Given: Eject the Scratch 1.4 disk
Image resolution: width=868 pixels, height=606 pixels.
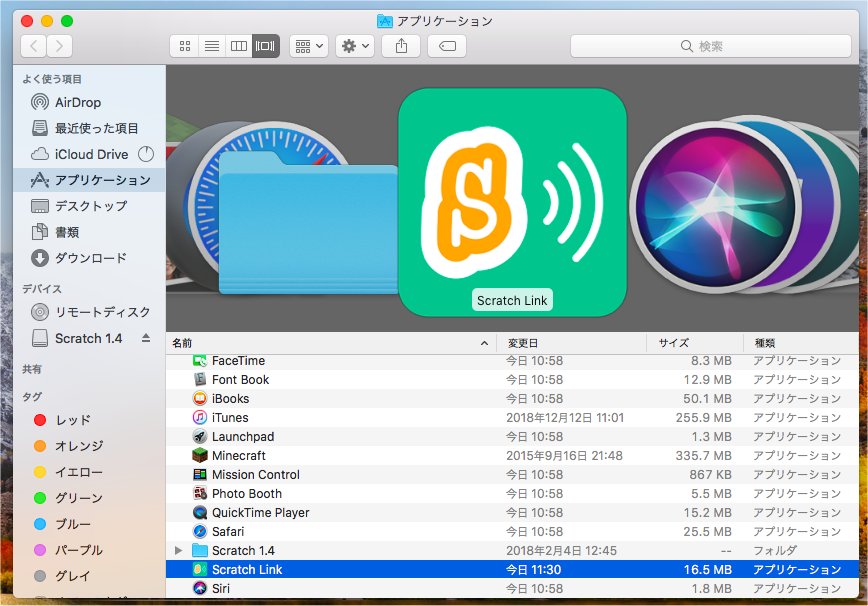Looking at the screenshot, I should (146, 338).
